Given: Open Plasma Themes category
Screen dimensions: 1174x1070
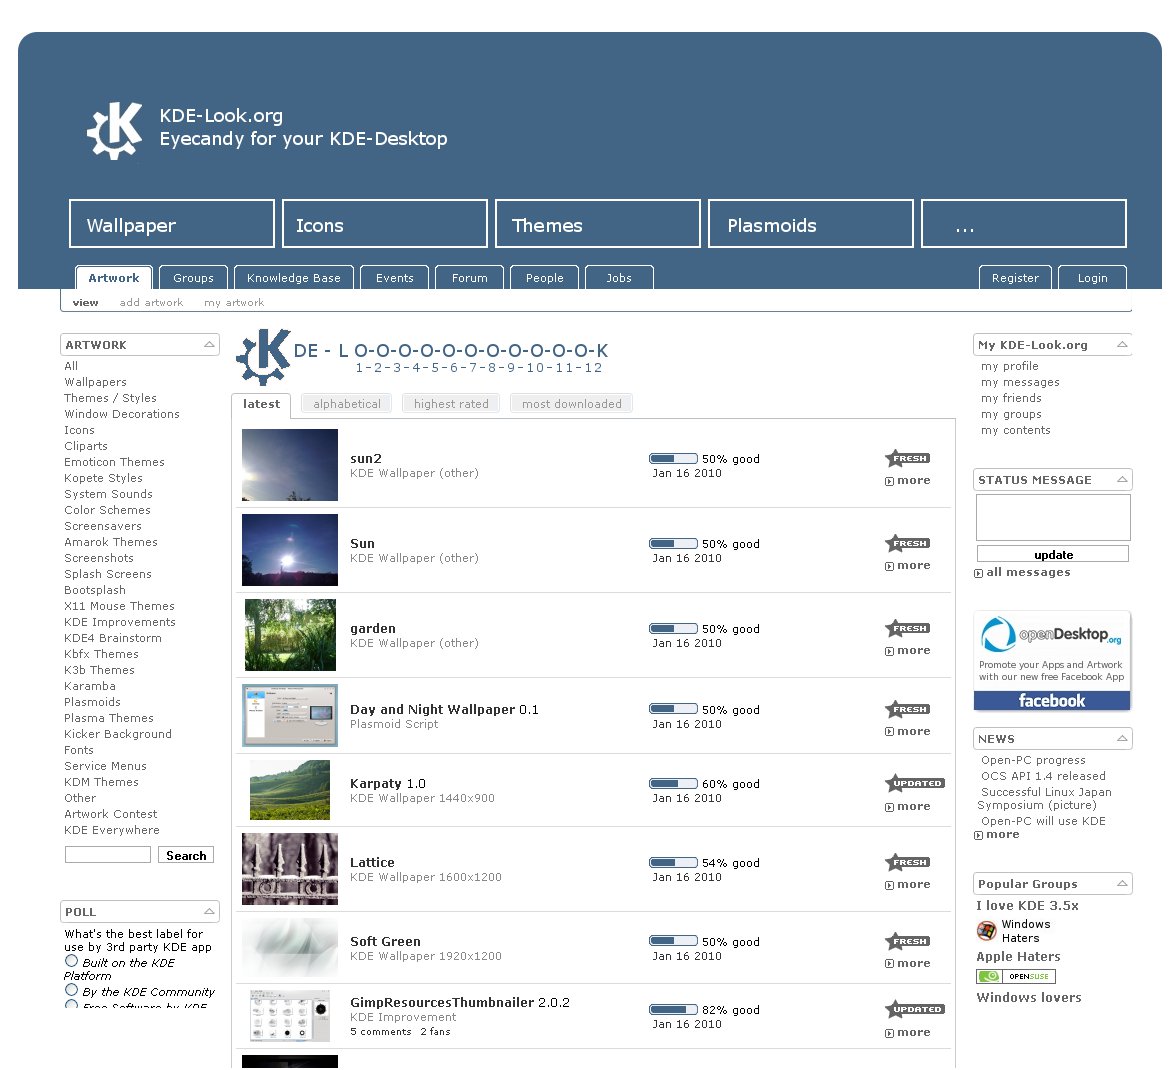Looking at the screenshot, I should coord(109,718).
